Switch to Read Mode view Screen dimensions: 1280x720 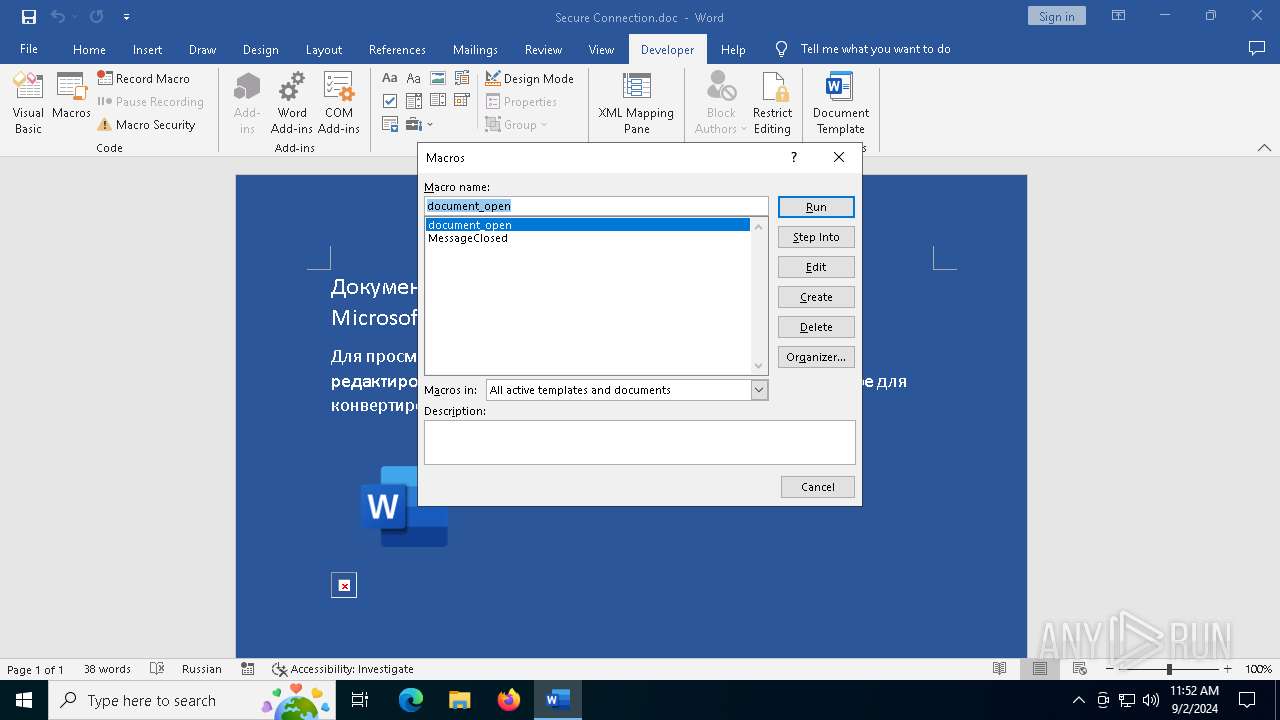click(x=1000, y=669)
